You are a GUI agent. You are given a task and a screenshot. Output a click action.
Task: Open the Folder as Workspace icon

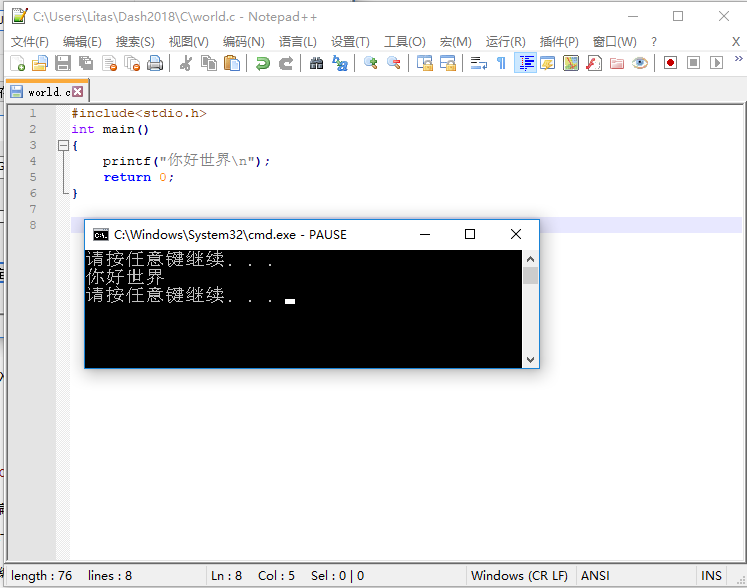click(x=617, y=63)
